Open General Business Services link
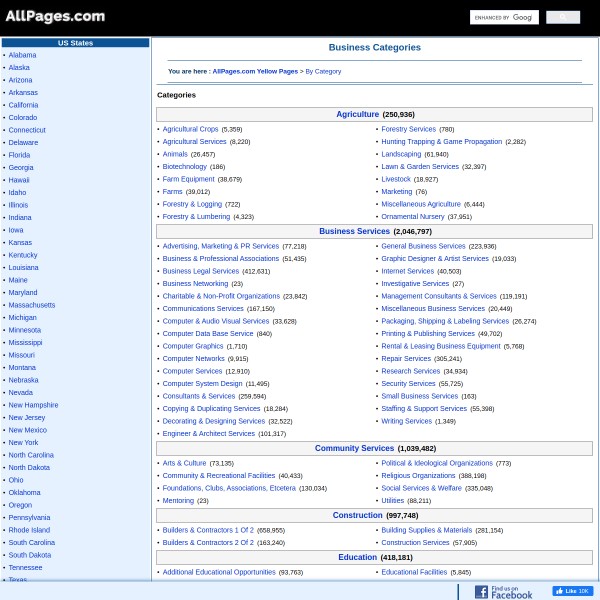Image resolution: width=600 pixels, height=600 pixels. click(423, 246)
